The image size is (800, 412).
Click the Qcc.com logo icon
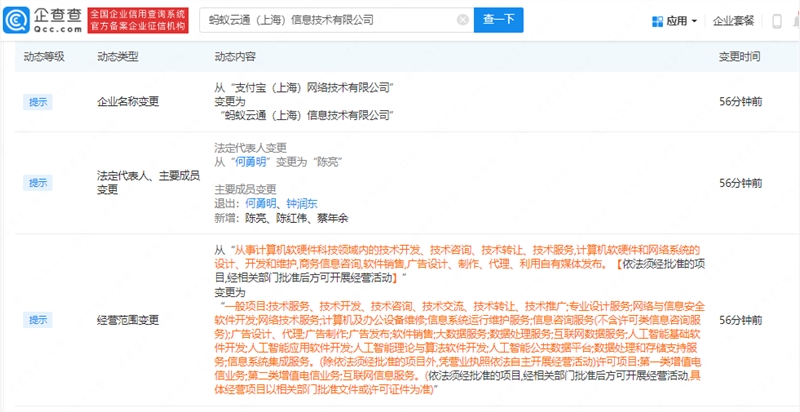point(16,20)
